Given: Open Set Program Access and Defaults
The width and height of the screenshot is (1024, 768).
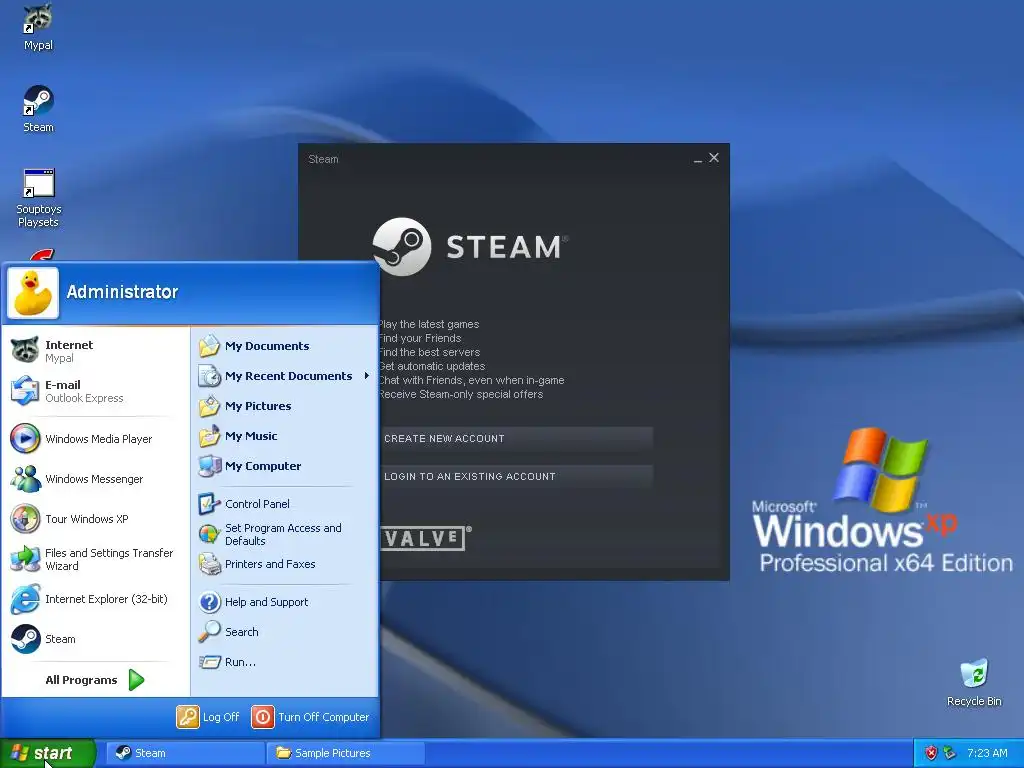Looking at the screenshot, I should tap(285, 534).
